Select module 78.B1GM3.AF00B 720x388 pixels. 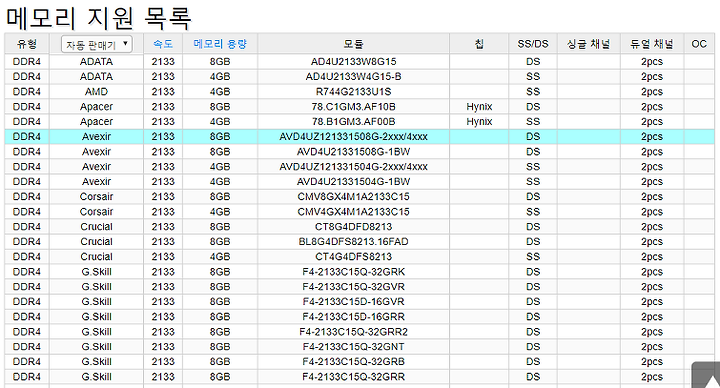pos(353,122)
